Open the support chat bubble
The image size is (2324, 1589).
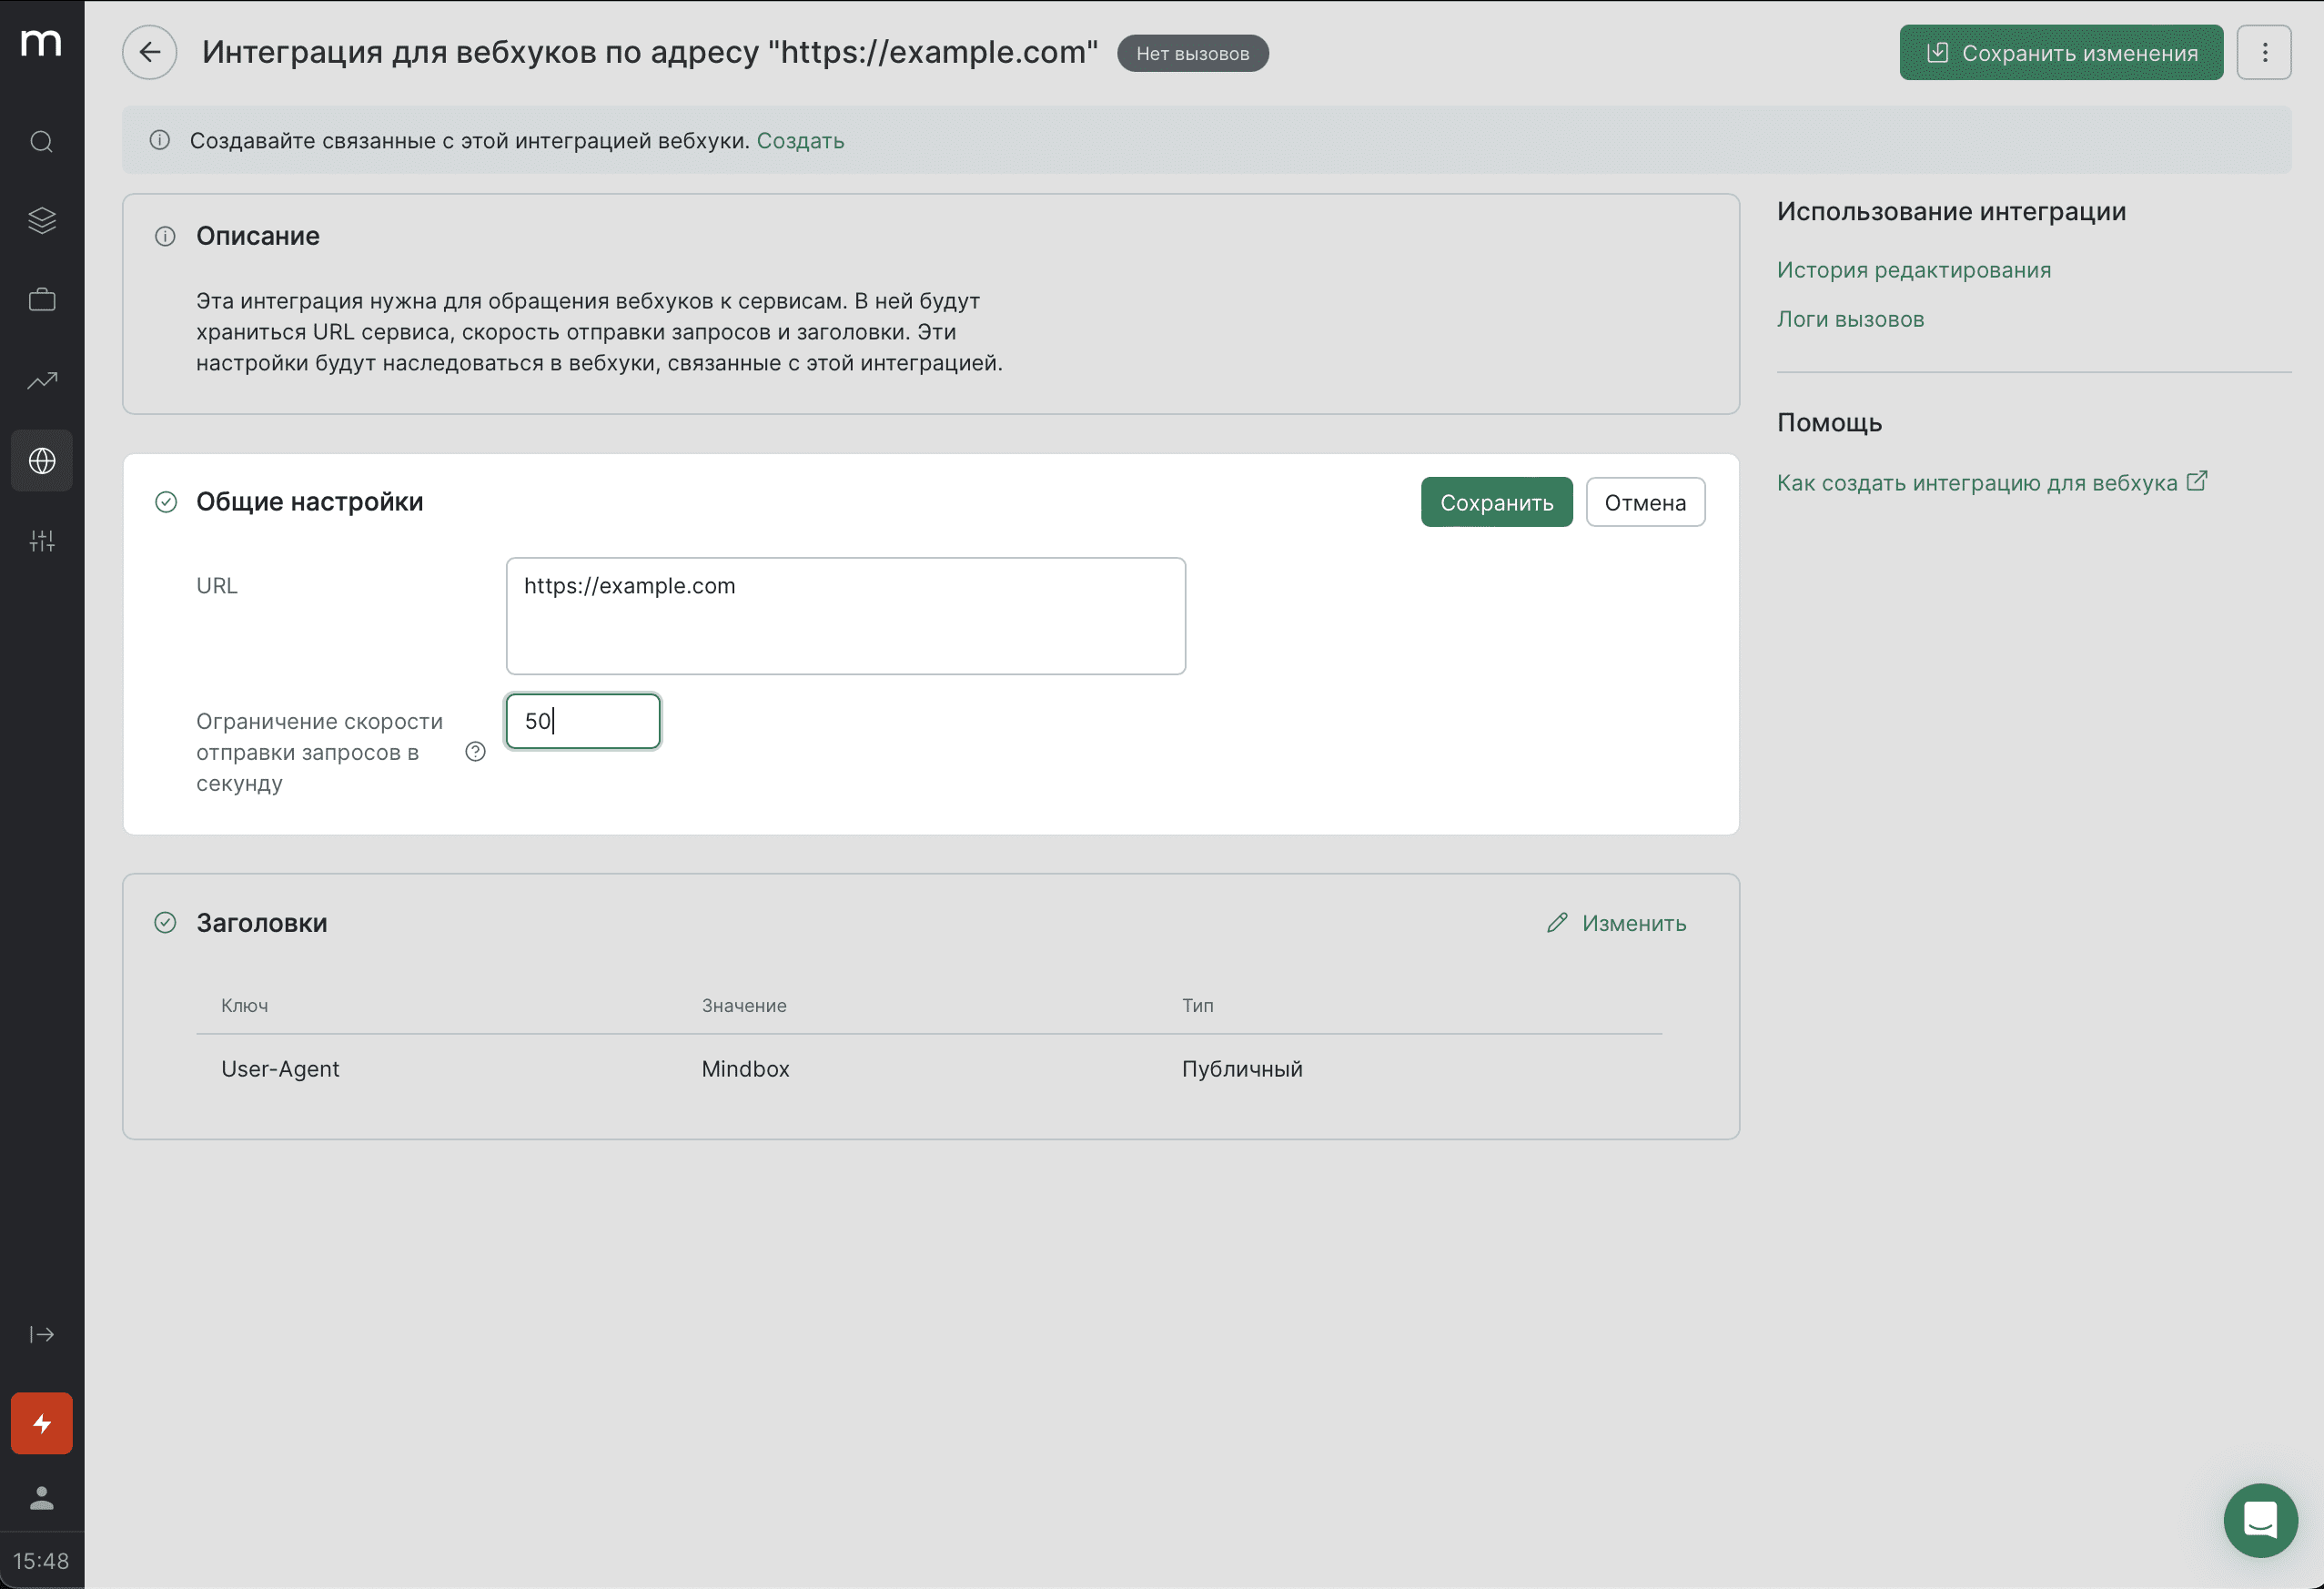pos(2259,1519)
